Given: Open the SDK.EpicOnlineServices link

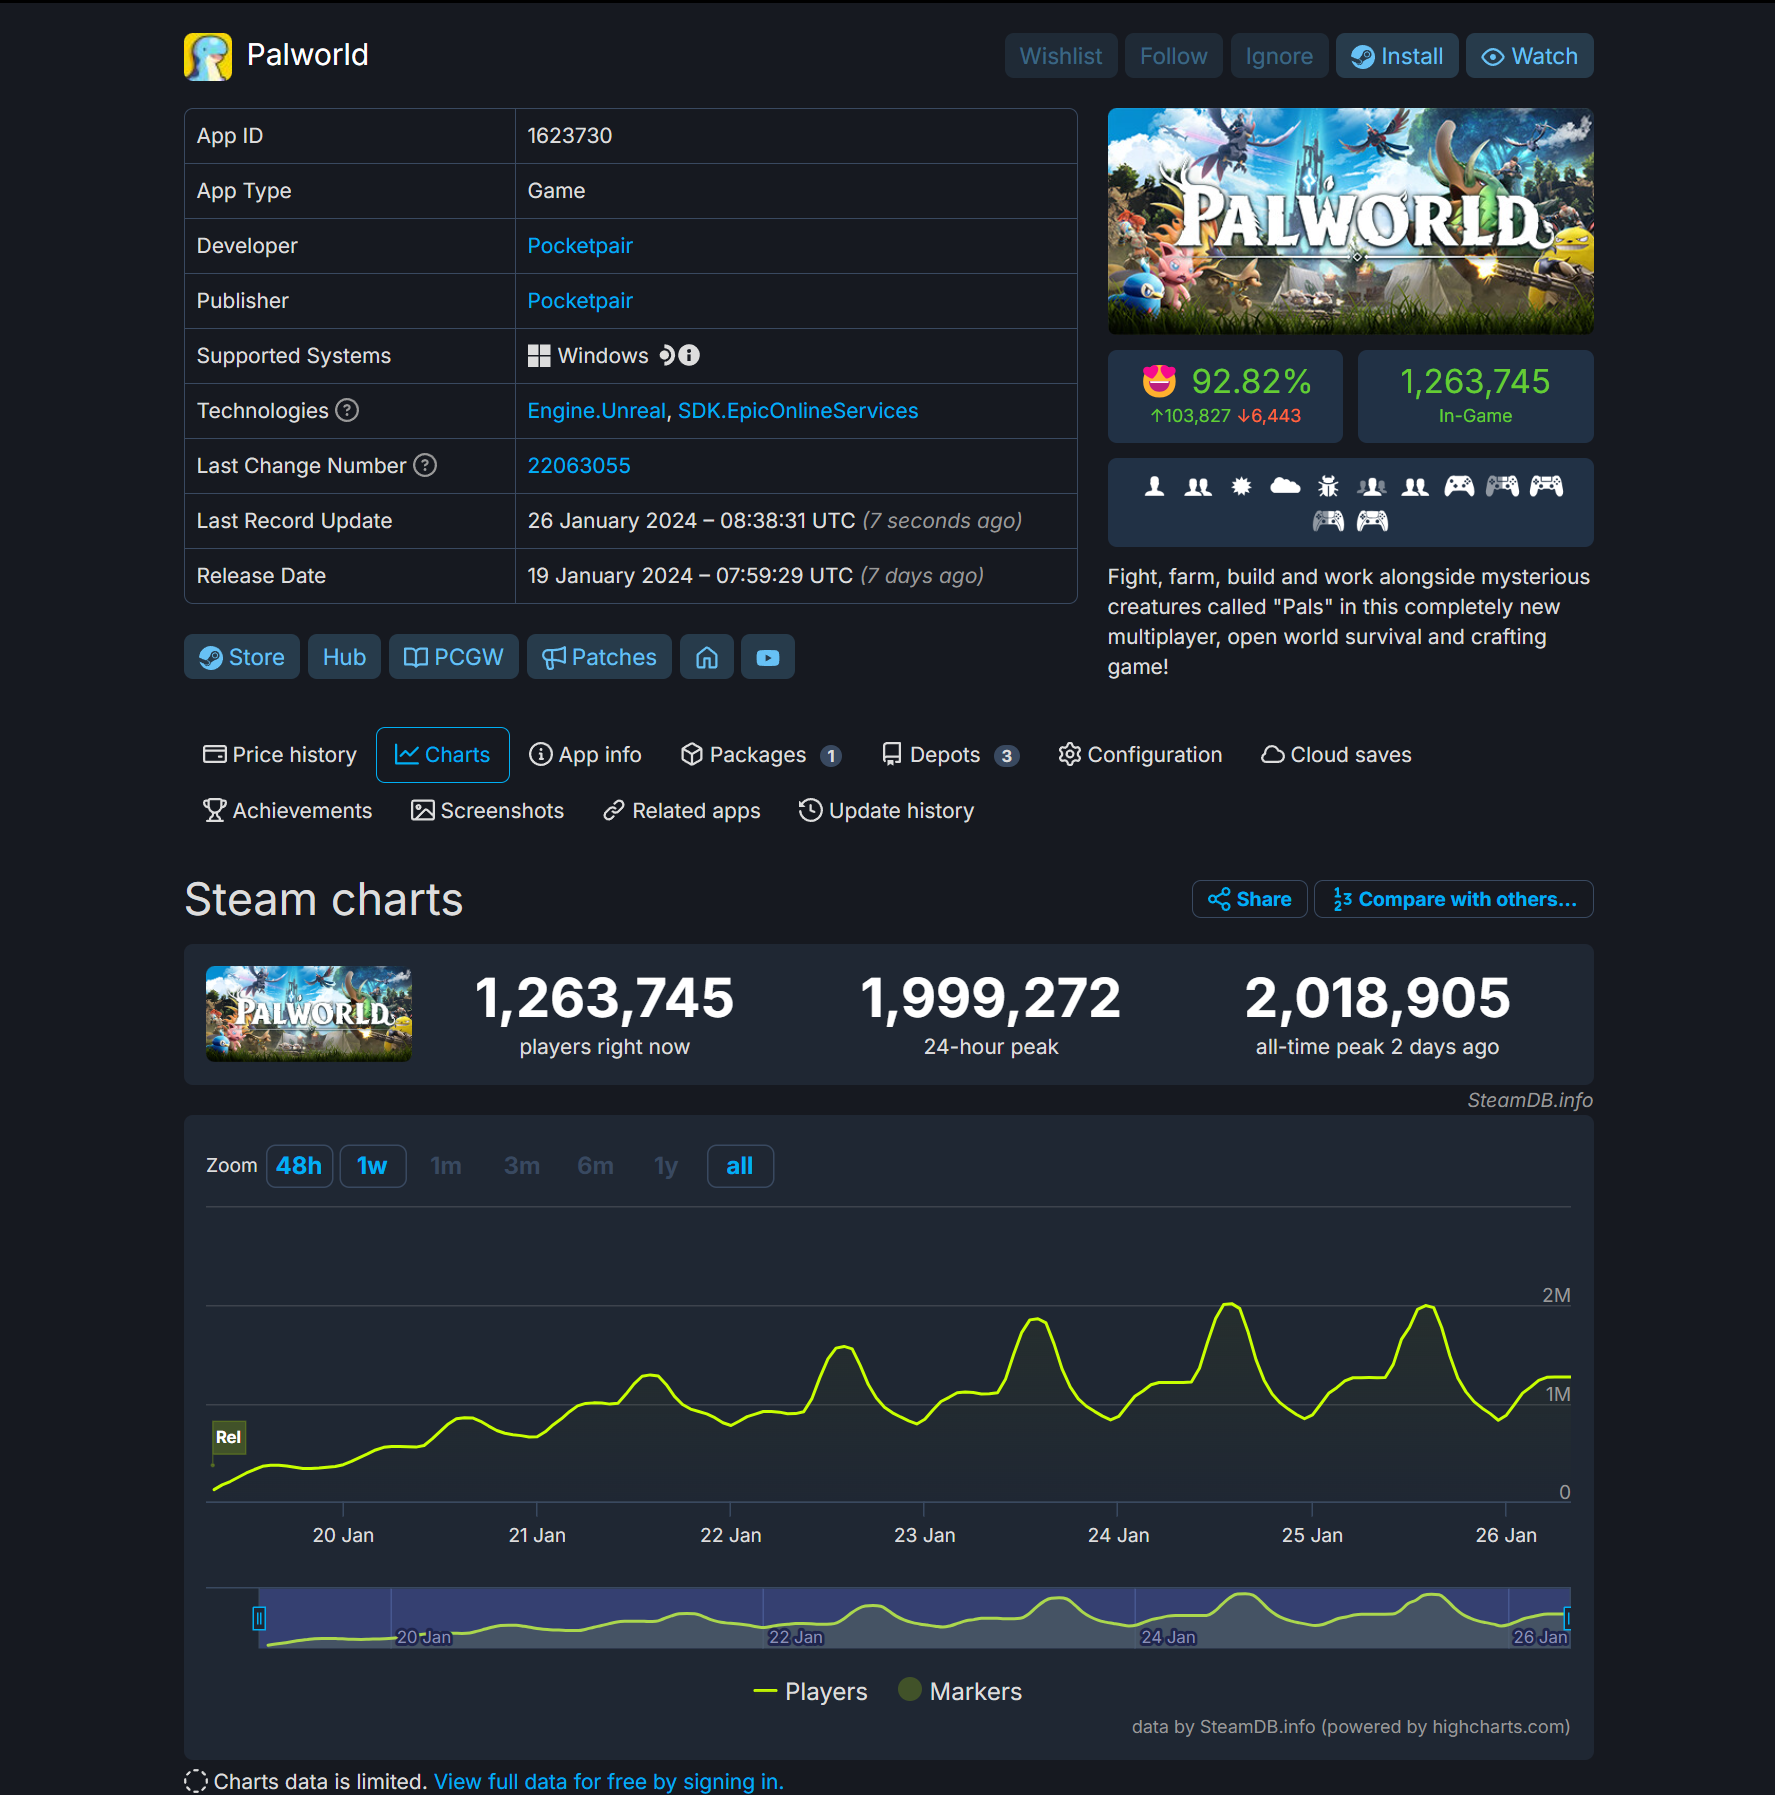Looking at the screenshot, I should (x=798, y=411).
